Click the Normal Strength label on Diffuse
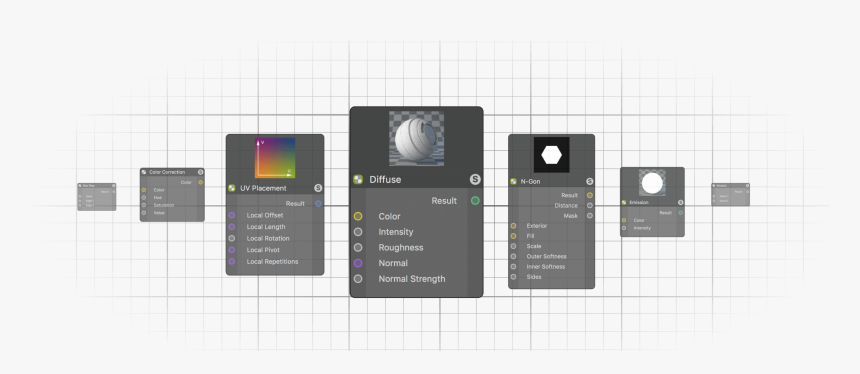 point(412,279)
